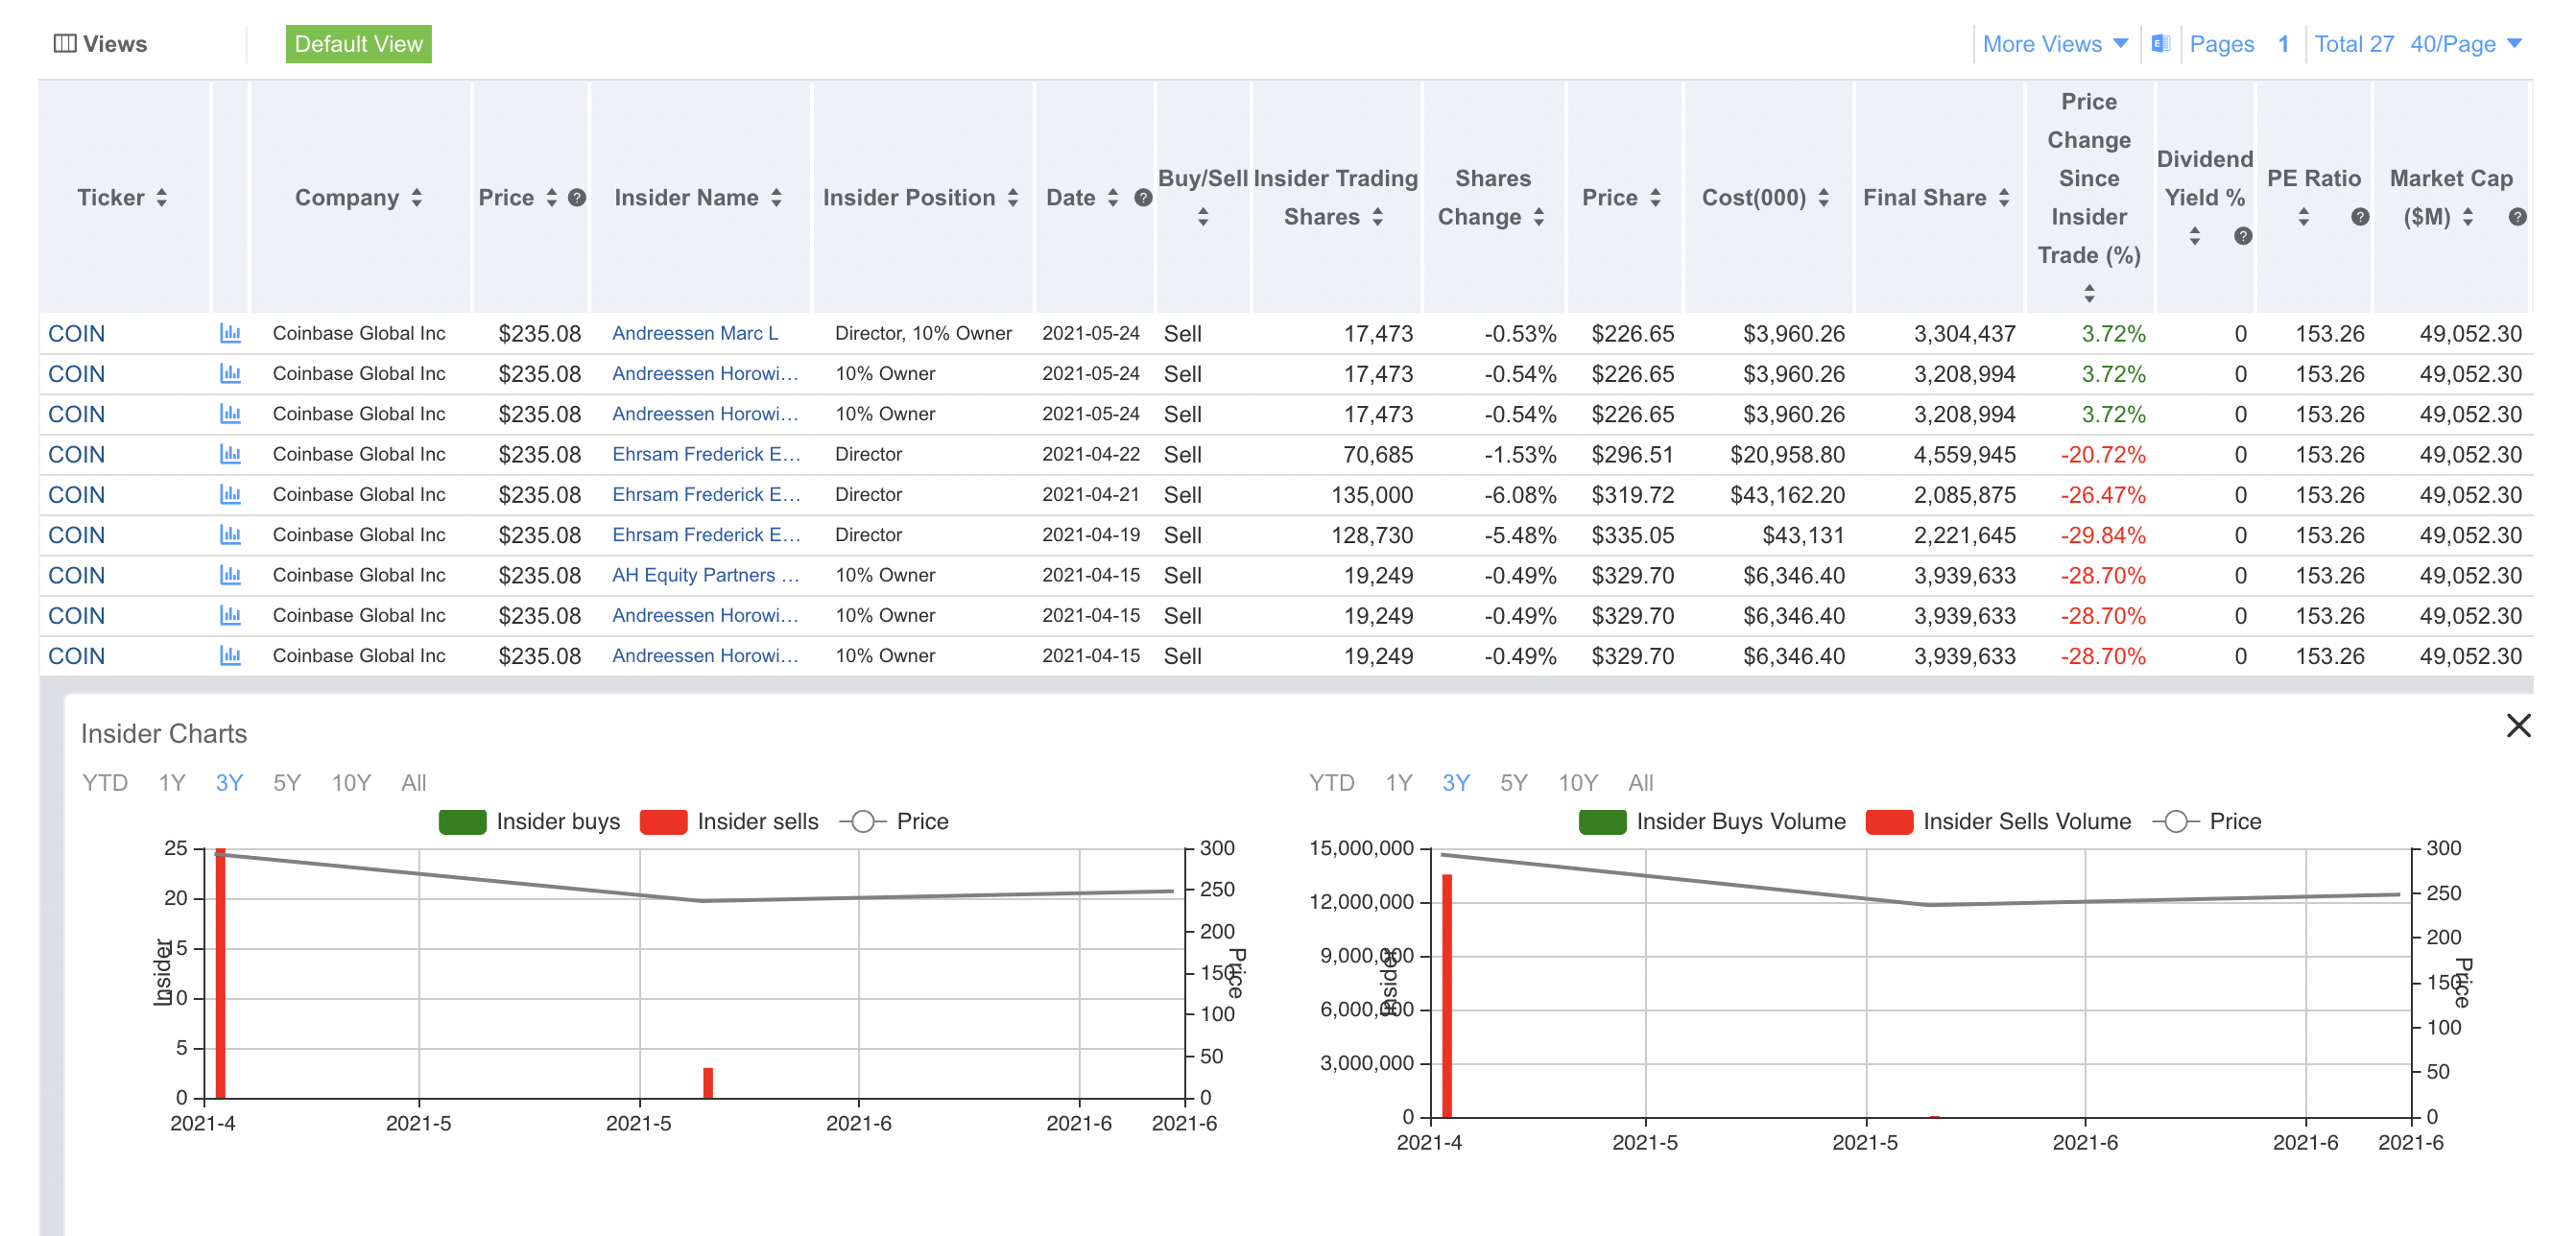Toggle Price legend in right volume chart
The width and height of the screenshot is (2576, 1236).
tap(2207, 822)
